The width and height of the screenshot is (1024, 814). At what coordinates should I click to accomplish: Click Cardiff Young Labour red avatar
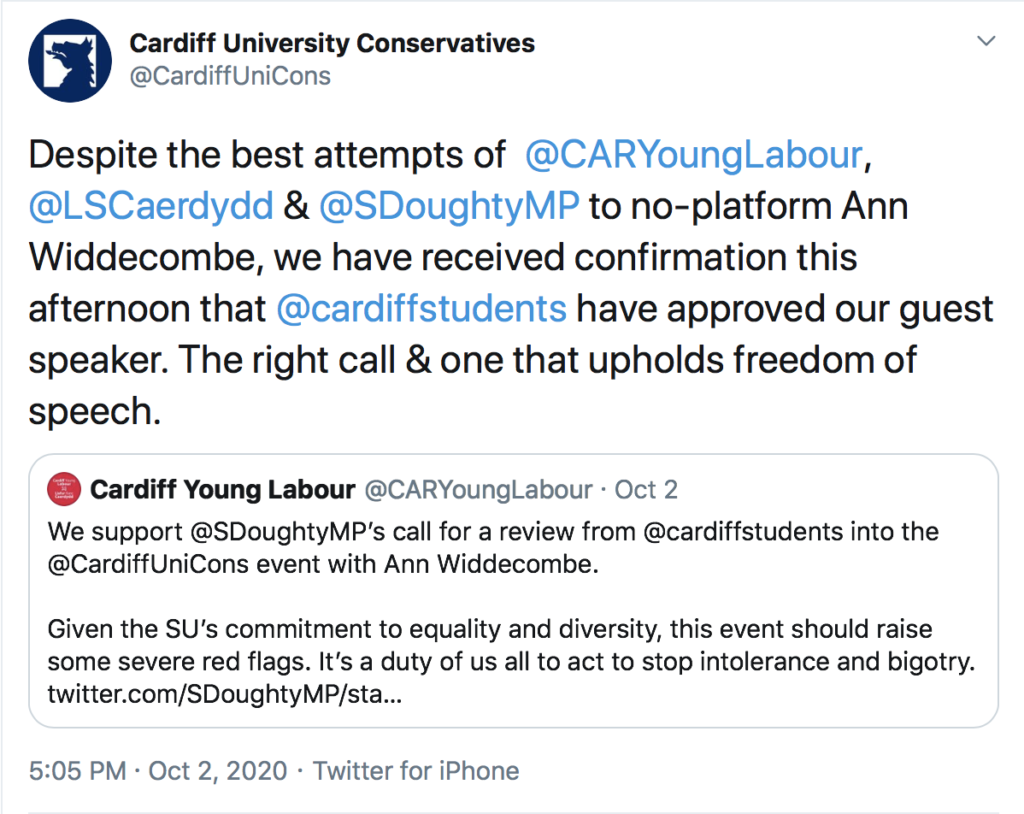coord(64,489)
